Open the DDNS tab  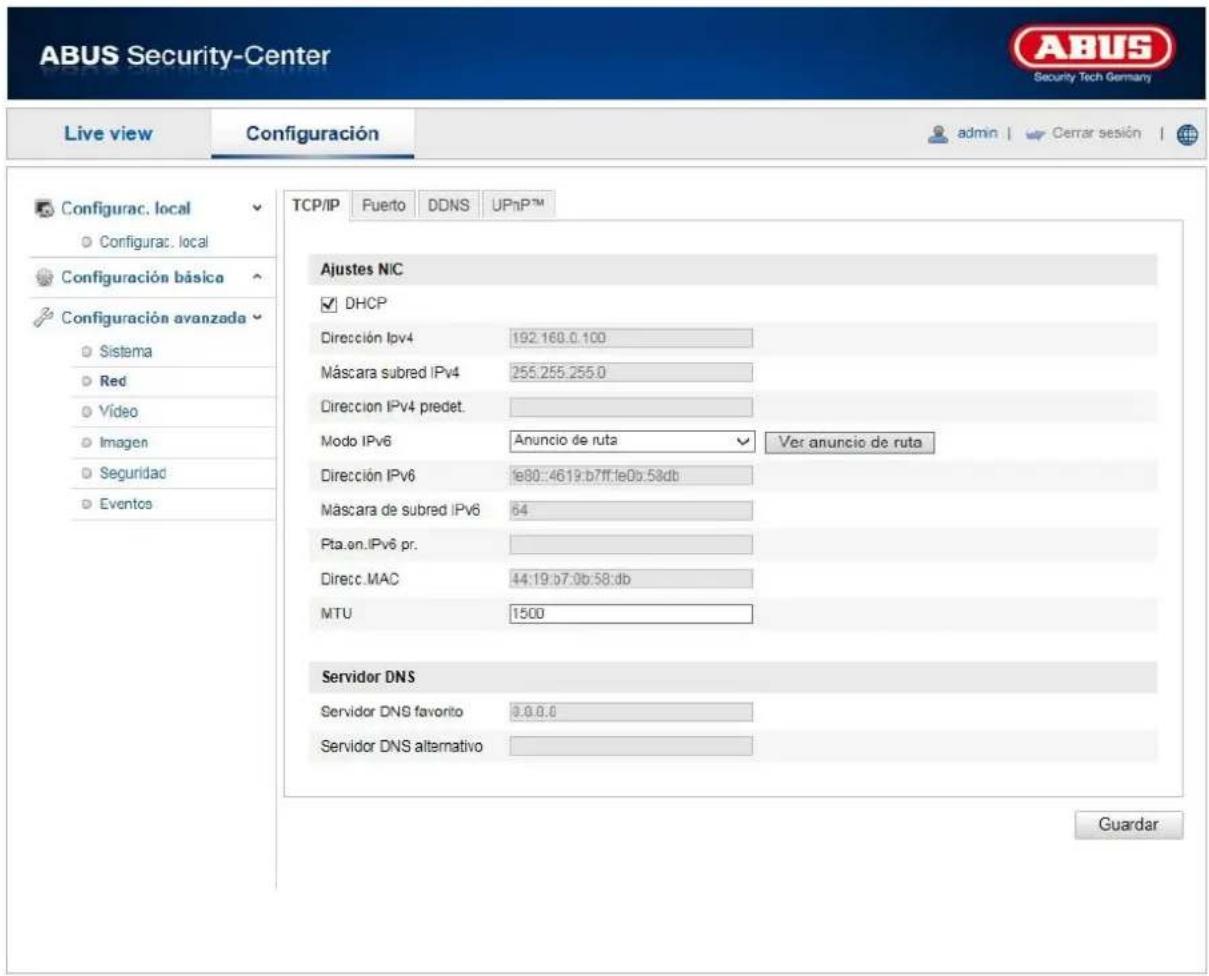(450, 205)
